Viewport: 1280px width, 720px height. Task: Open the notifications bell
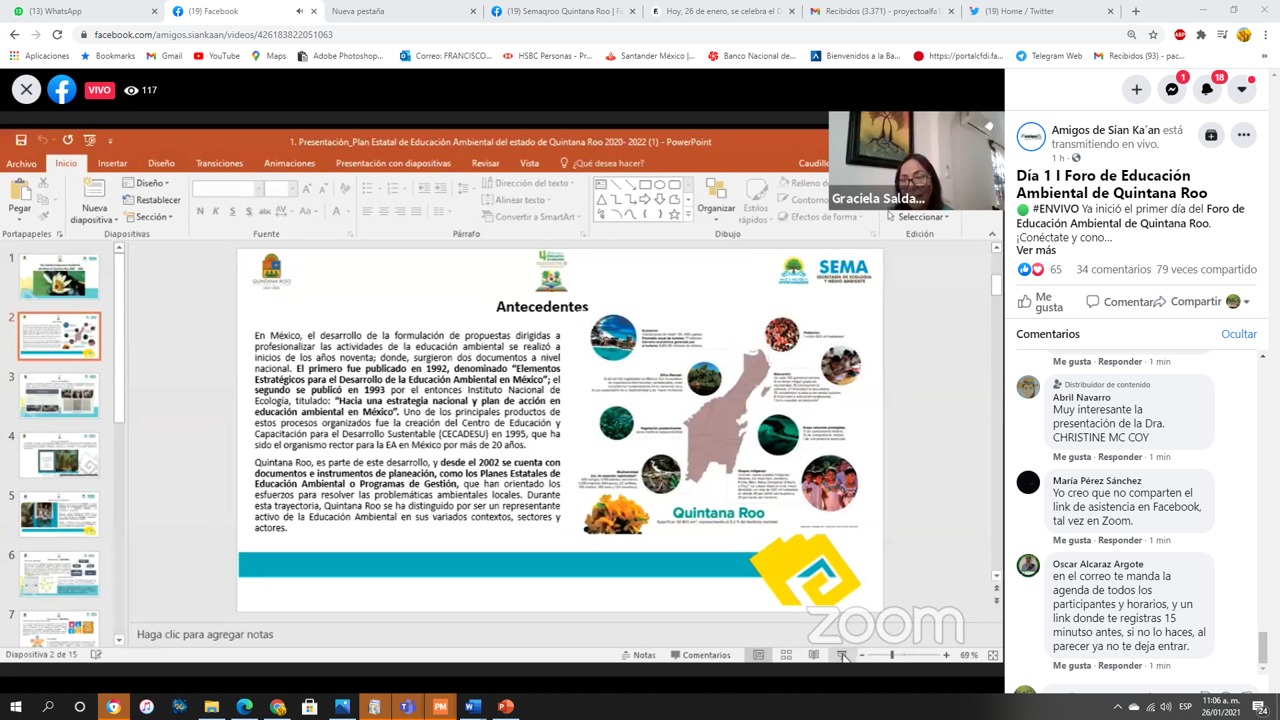[x=1207, y=90]
